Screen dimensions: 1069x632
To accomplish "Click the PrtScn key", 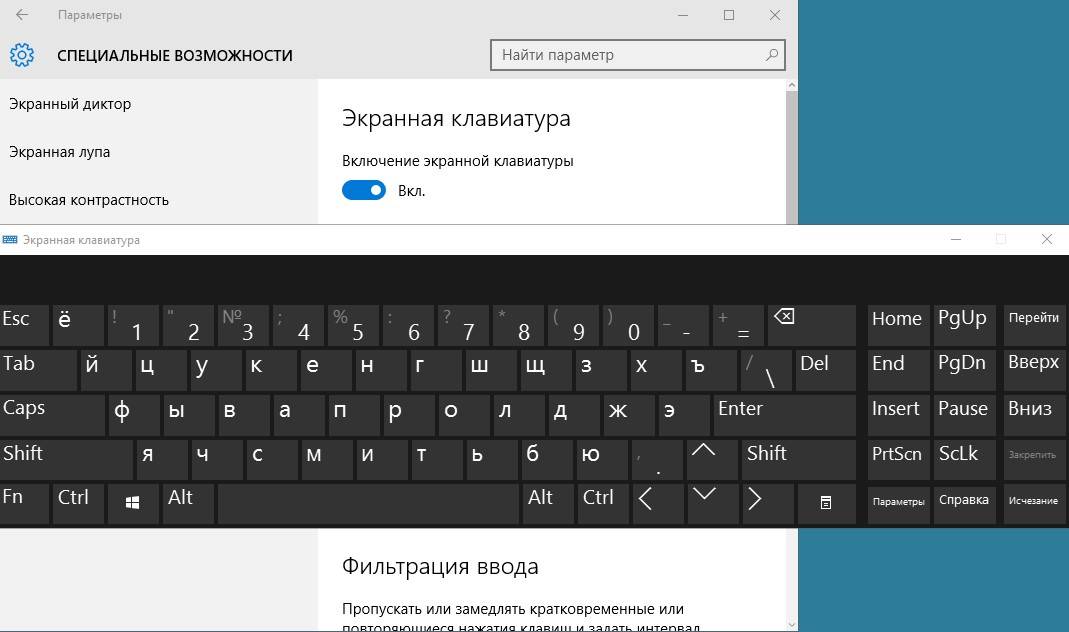I will click(899, 460).
